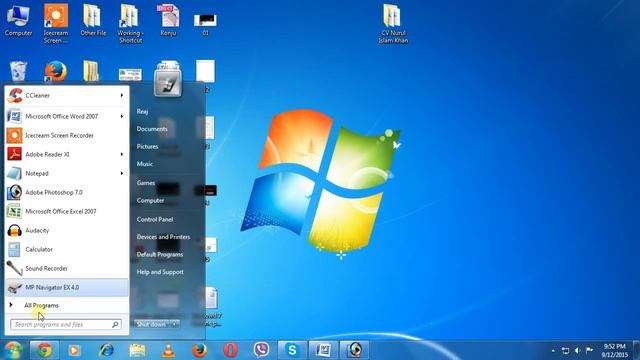Open Icecream Screen Recorder in Start menu
The width and height of the screenshot is (640, 360).
(67, 135)
